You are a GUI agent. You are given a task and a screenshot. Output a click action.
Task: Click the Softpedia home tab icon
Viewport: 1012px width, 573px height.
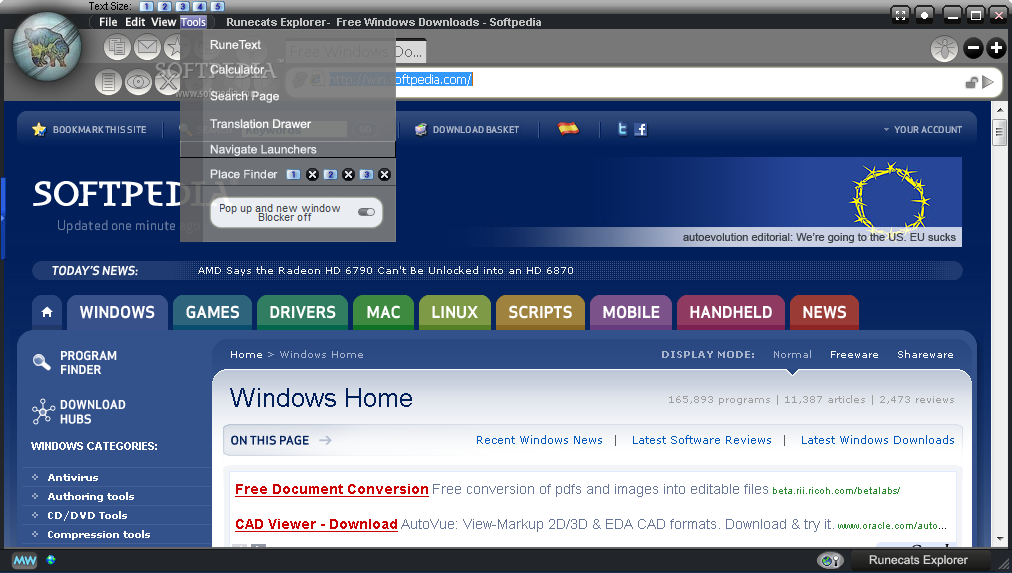click(47, 312)
